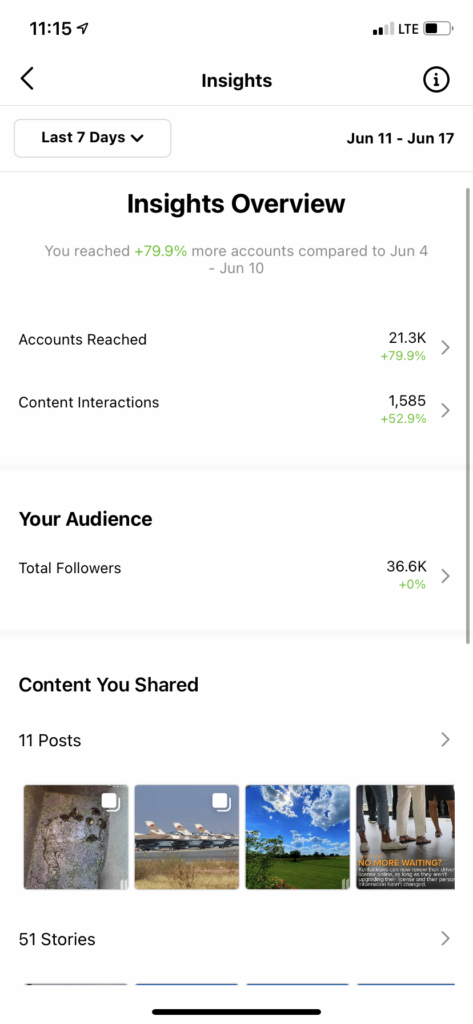The height and width of the screenshot is (1024, 473).
Task: Open the Content Interactions row
Action: coord(235,410)
